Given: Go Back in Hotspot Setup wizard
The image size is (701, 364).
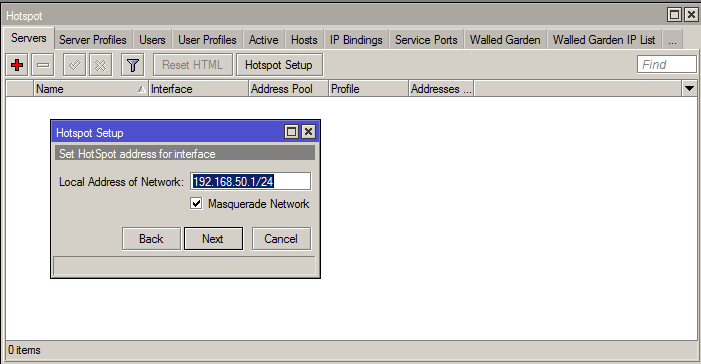Looking at the screenshot, I should point(151,239).
